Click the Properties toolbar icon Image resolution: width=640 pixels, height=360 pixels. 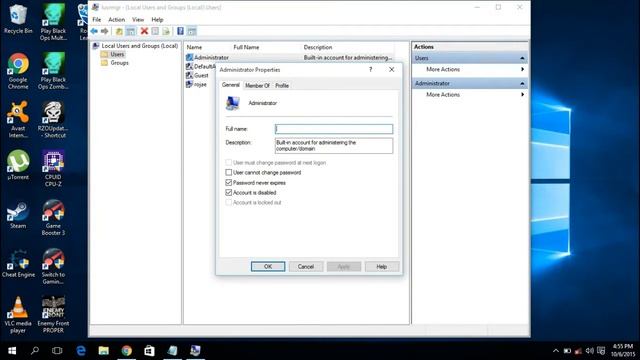pos(155,31)
